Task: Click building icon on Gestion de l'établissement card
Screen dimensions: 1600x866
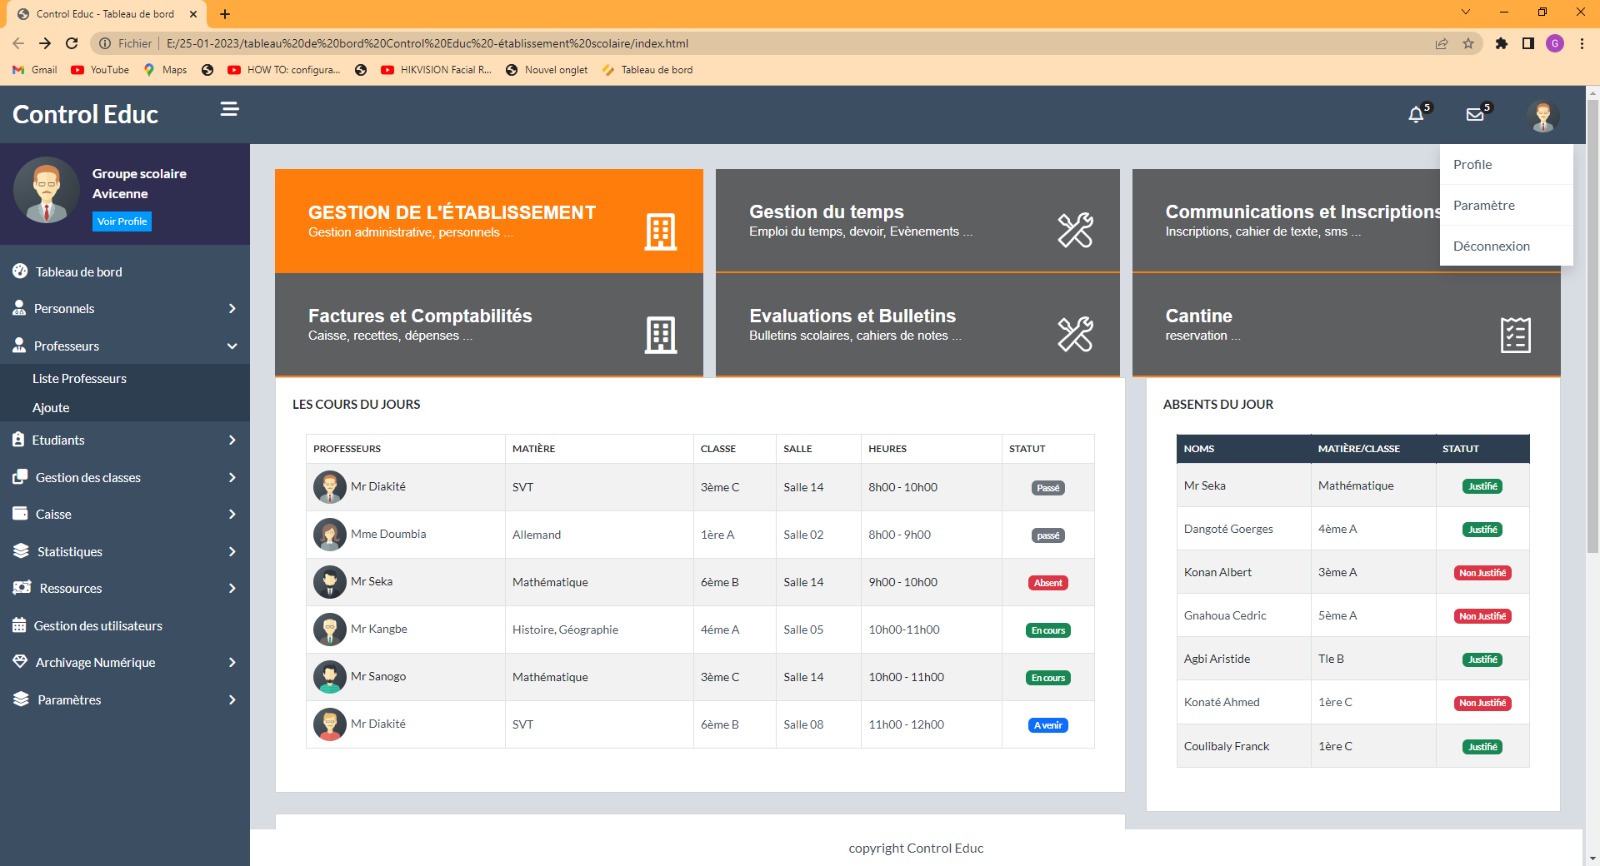Action: 660,231
